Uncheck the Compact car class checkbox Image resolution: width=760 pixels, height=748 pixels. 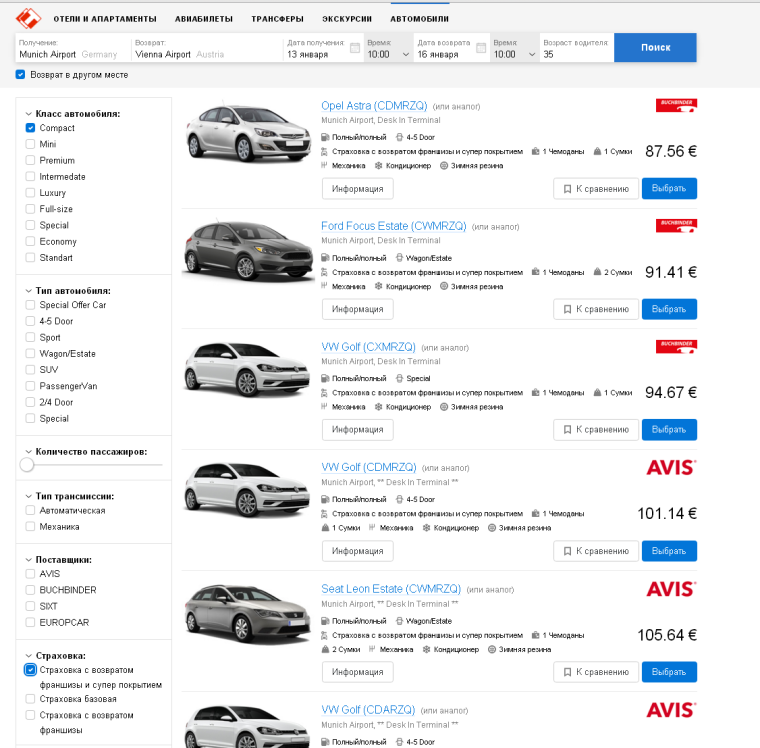click(30, 128)
